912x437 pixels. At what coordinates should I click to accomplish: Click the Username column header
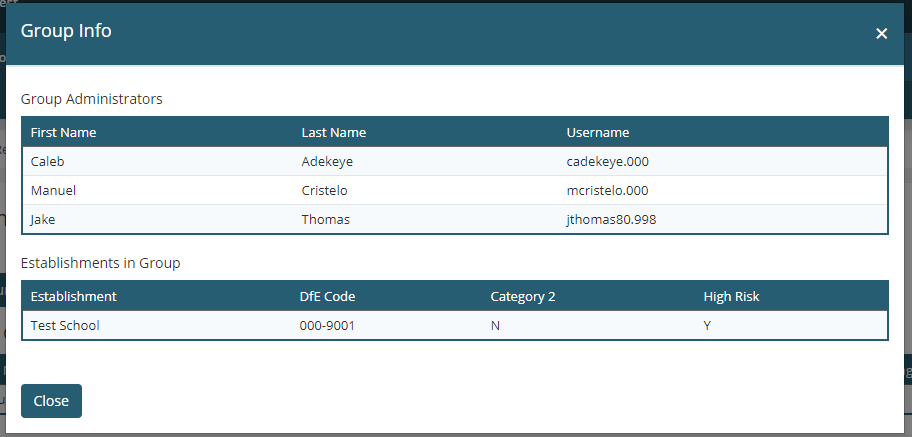(x=597, y=132)
